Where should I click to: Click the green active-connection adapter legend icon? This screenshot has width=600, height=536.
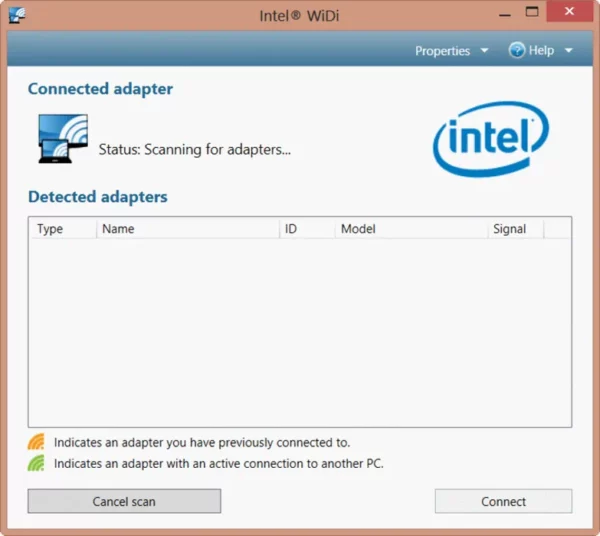pos(36,463)
